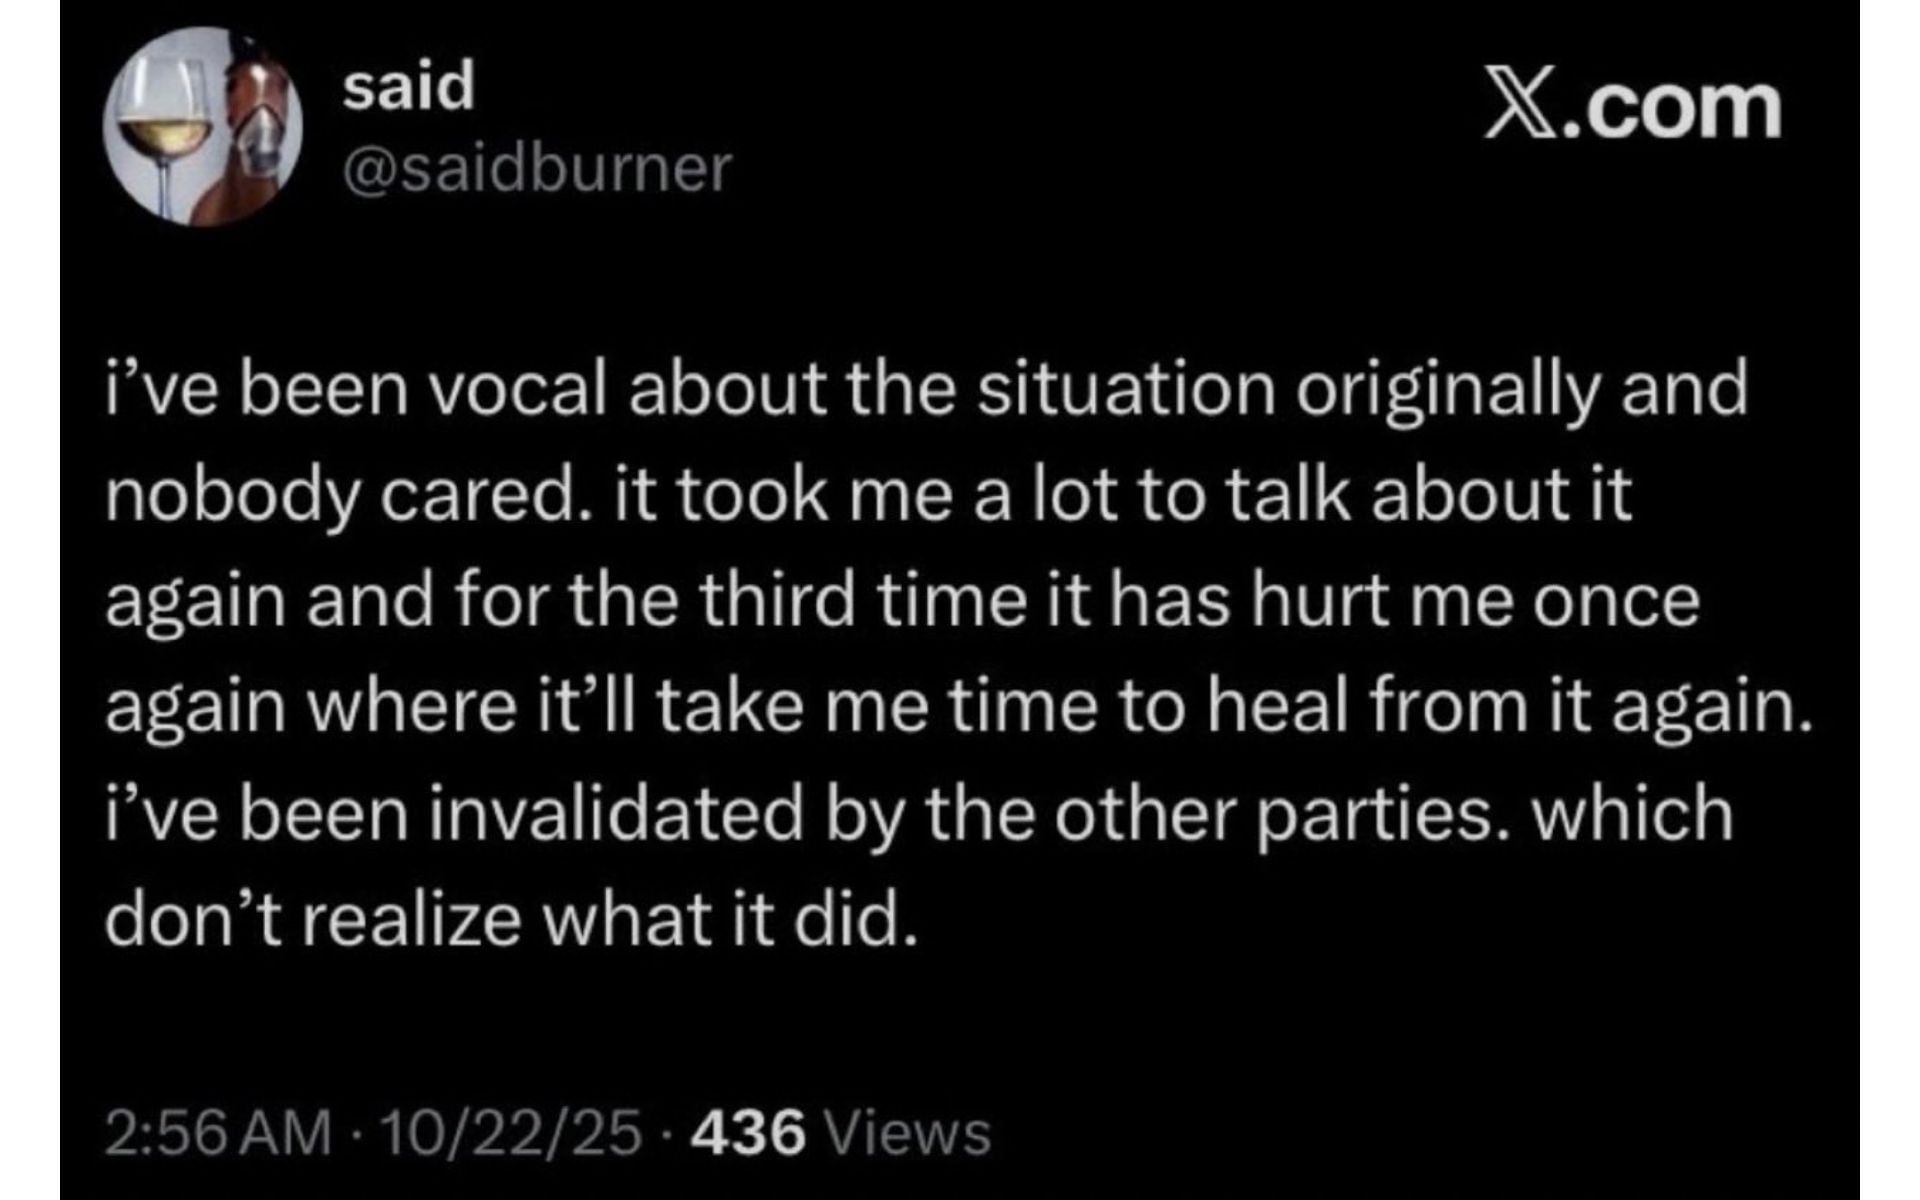
Task: Click the line "again and for the third time"
Action: pos(902,602)
